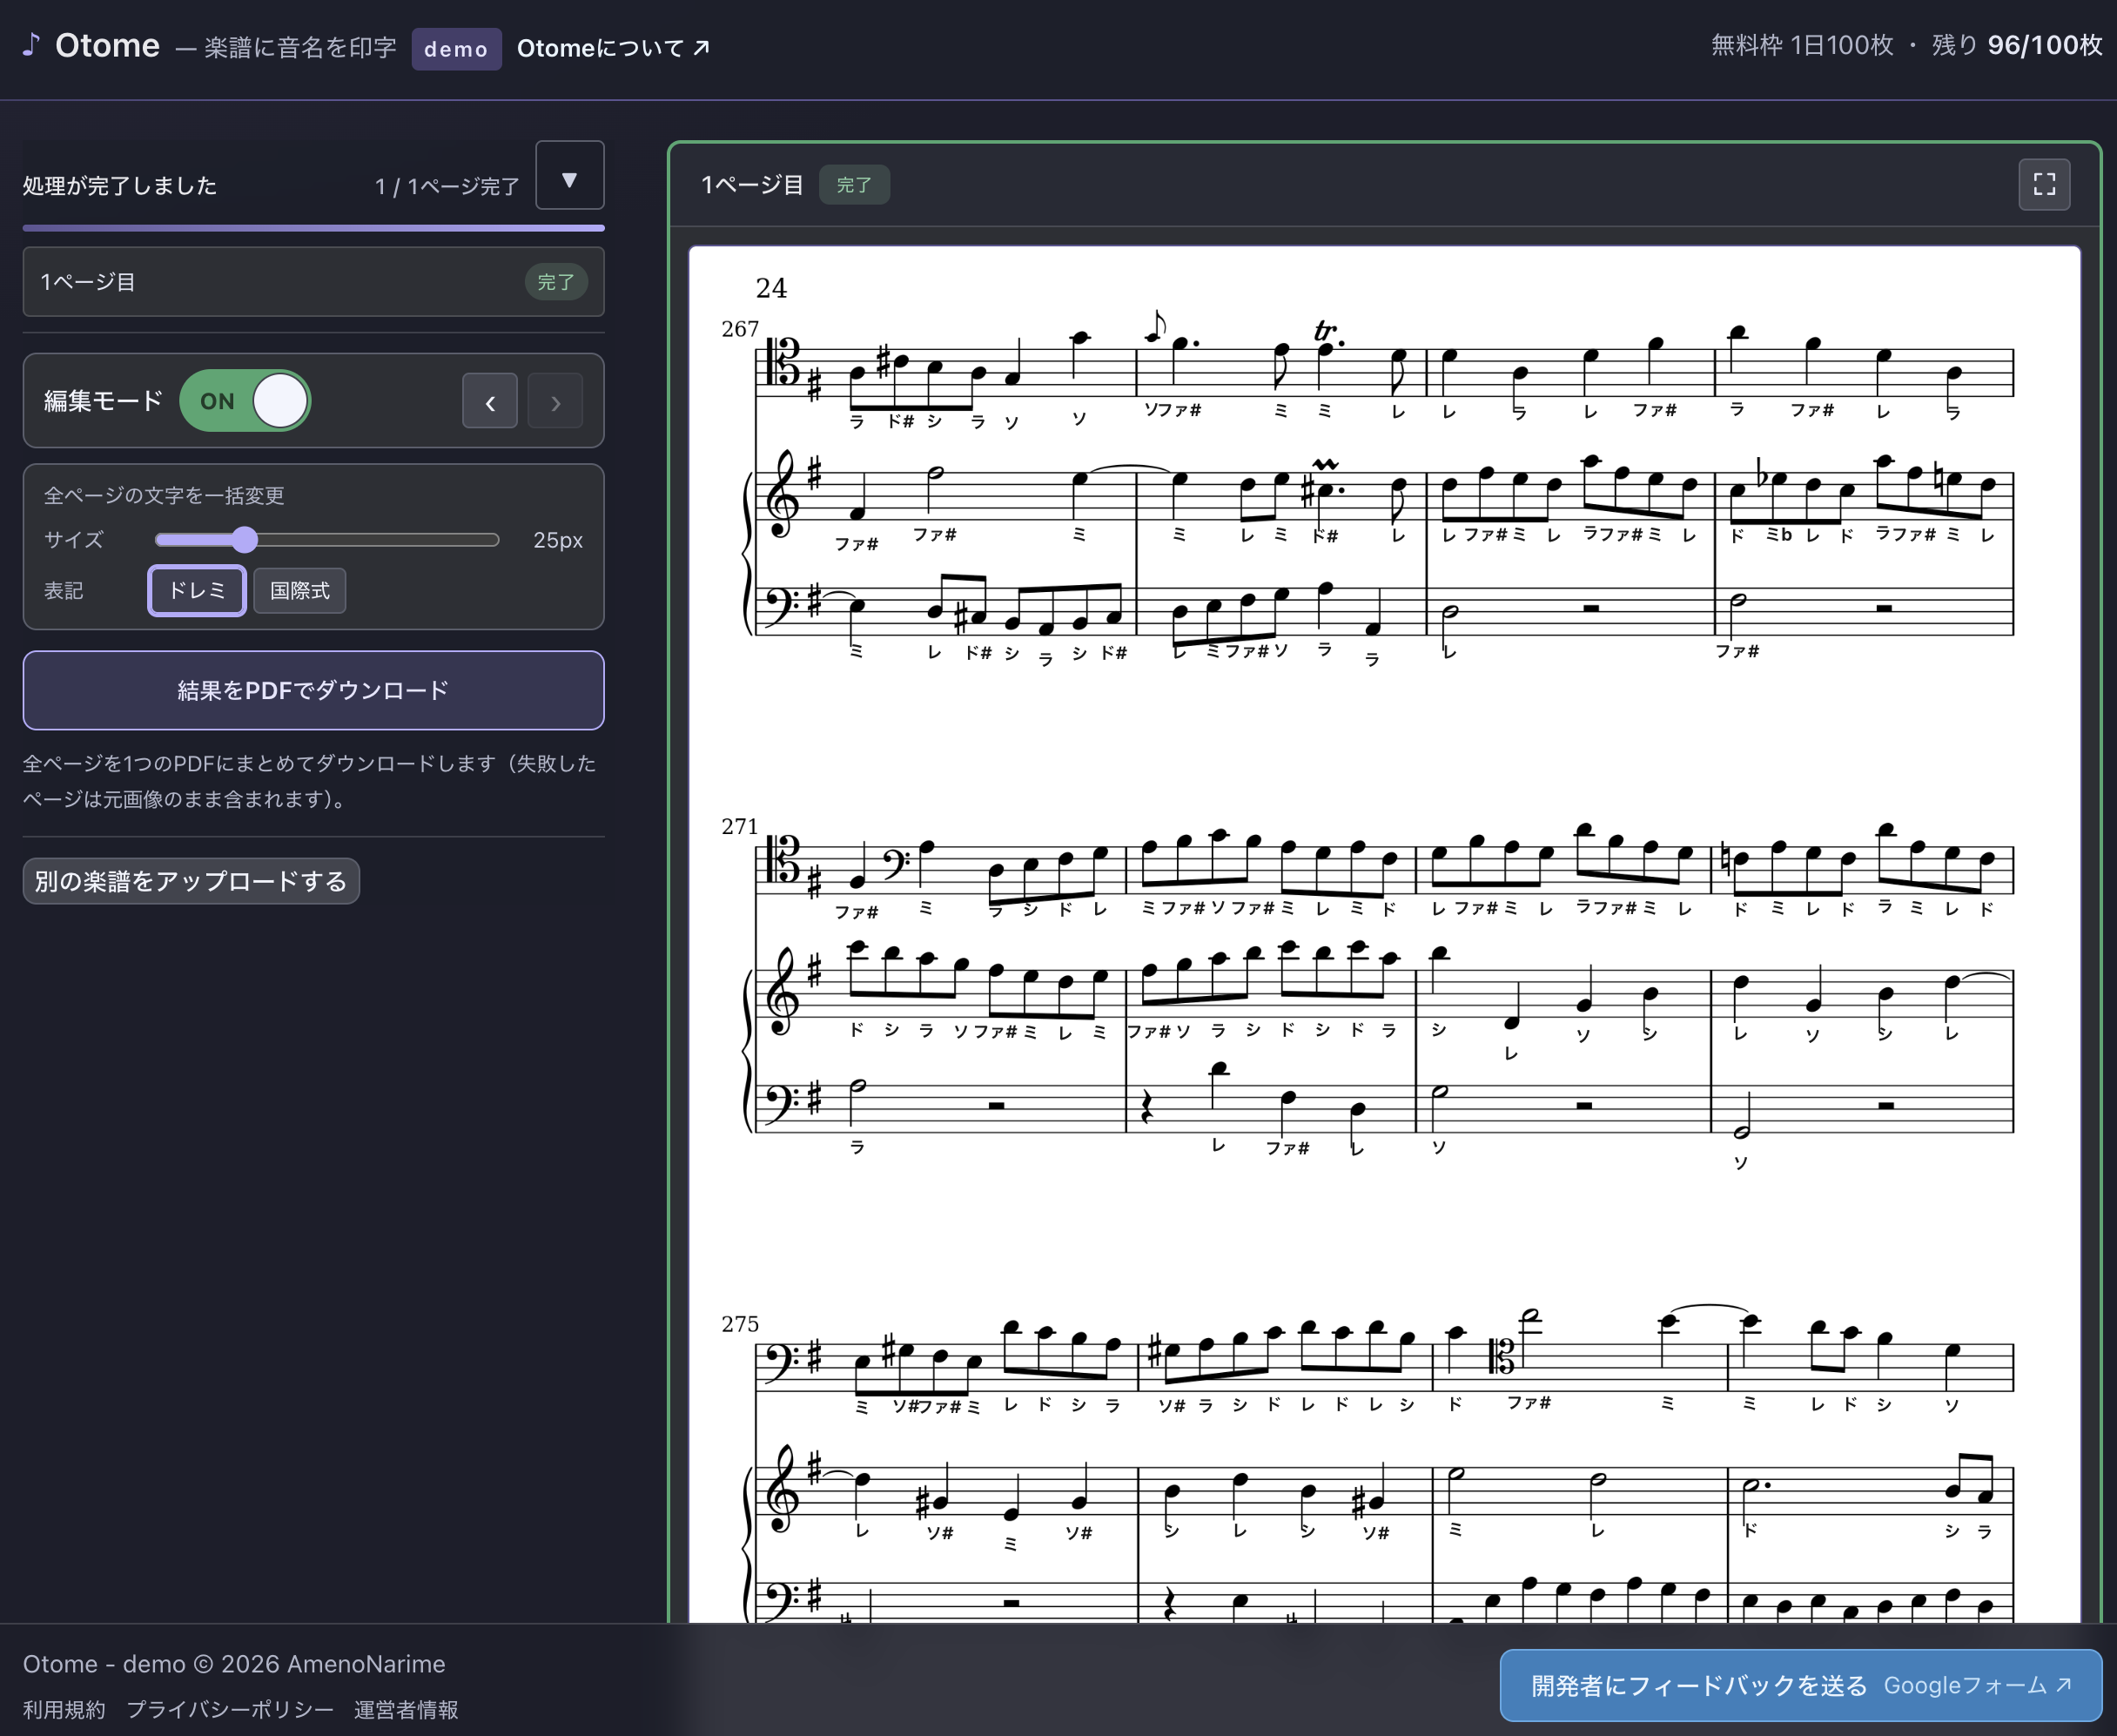The height and width of the screenshot is (1736, 2117).
Task: Click 別の楽譜をアップロードする button
Action: pos(191,881)
